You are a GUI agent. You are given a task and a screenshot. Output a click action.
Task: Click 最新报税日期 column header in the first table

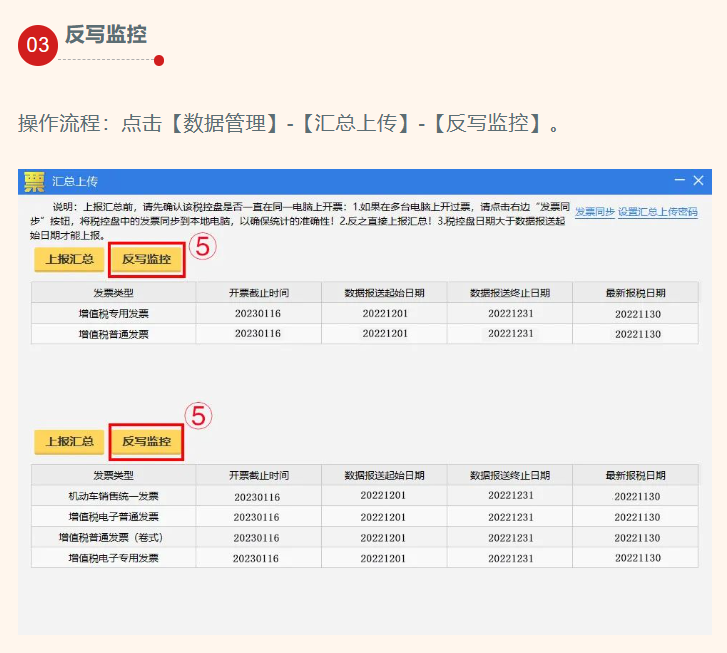click(x=636, y=293)
